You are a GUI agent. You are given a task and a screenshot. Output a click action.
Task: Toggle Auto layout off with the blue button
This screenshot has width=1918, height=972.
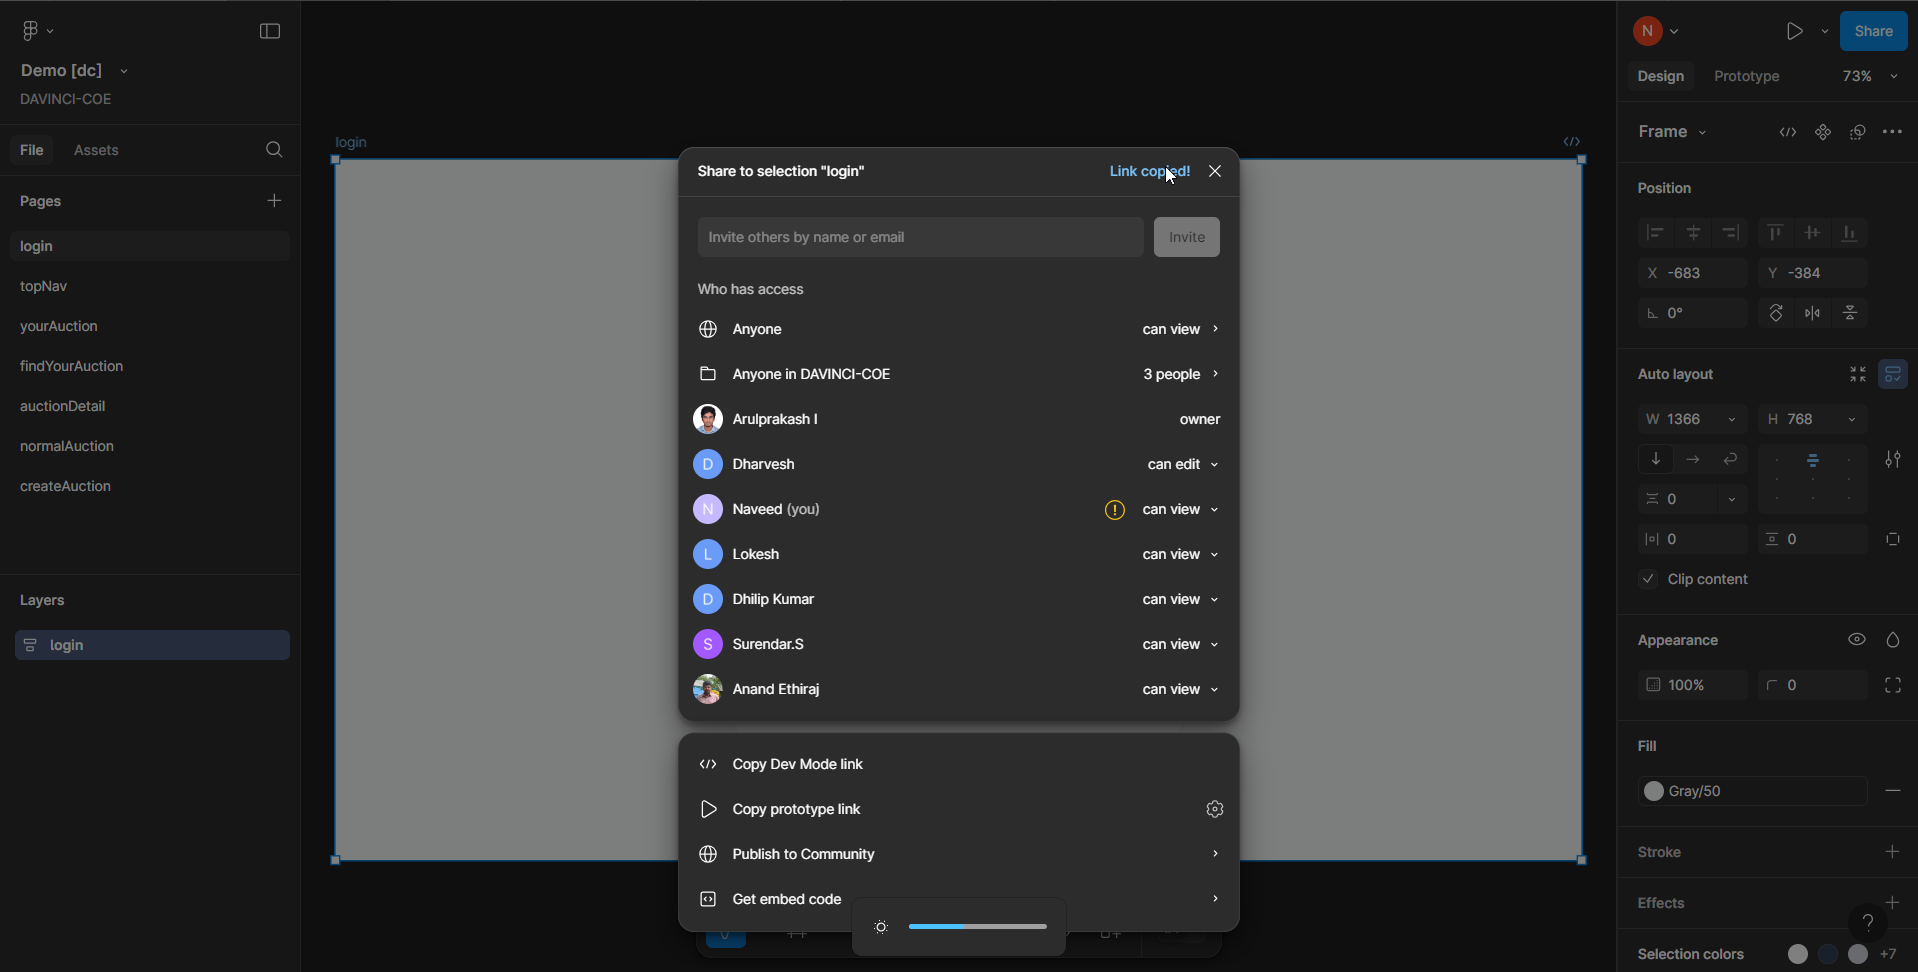tap(1894, 374)
